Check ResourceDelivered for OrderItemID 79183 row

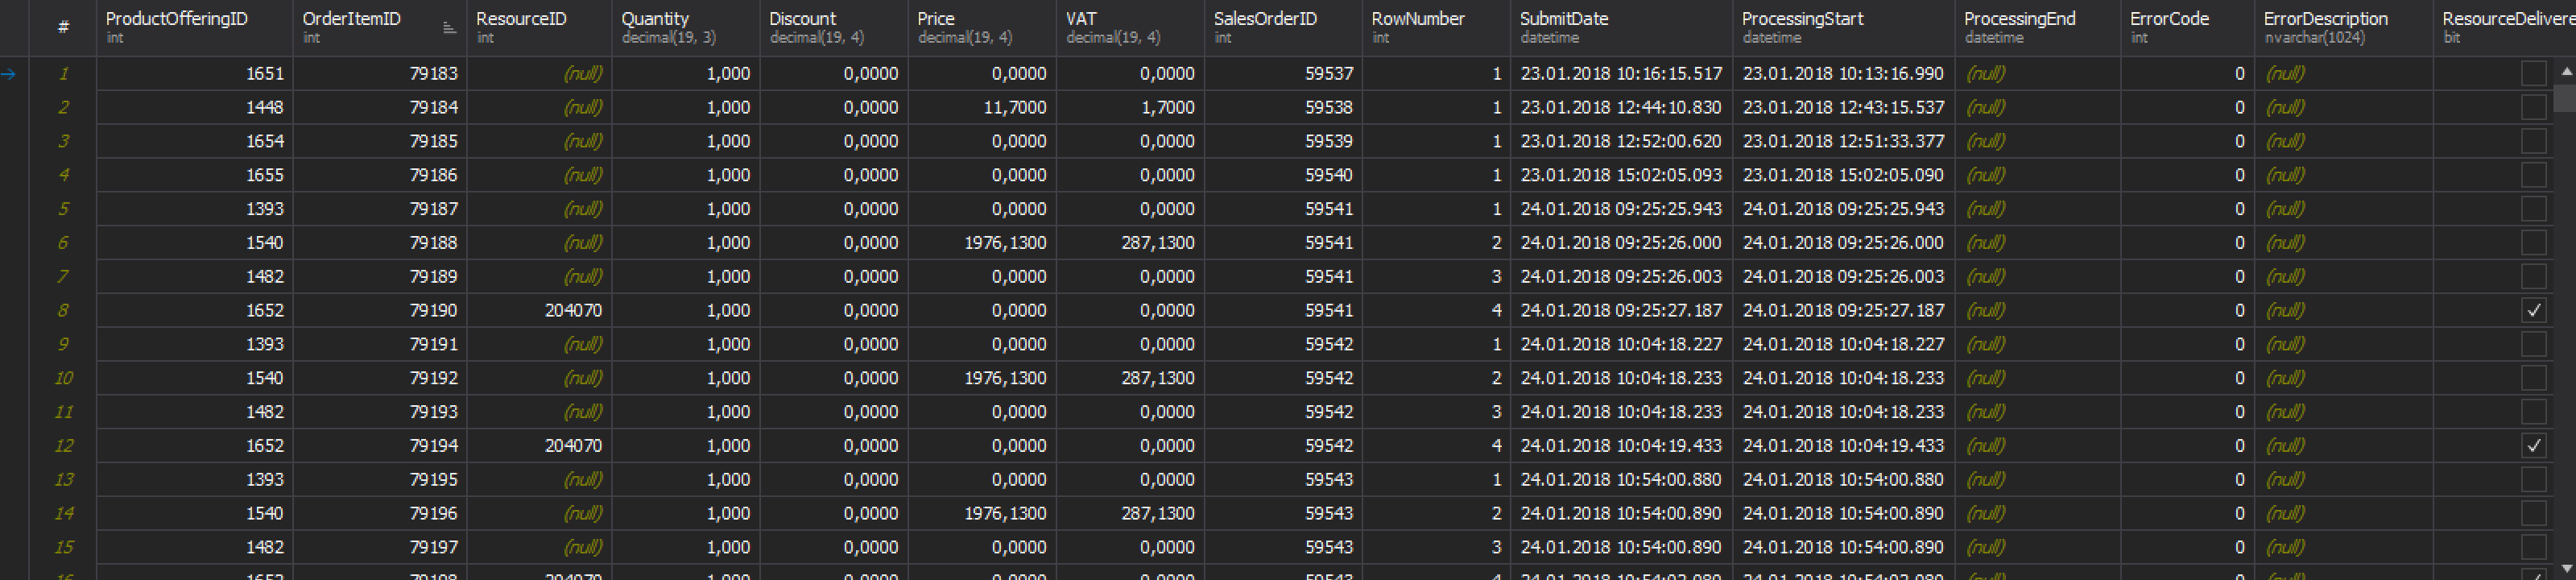[2533, 73]
